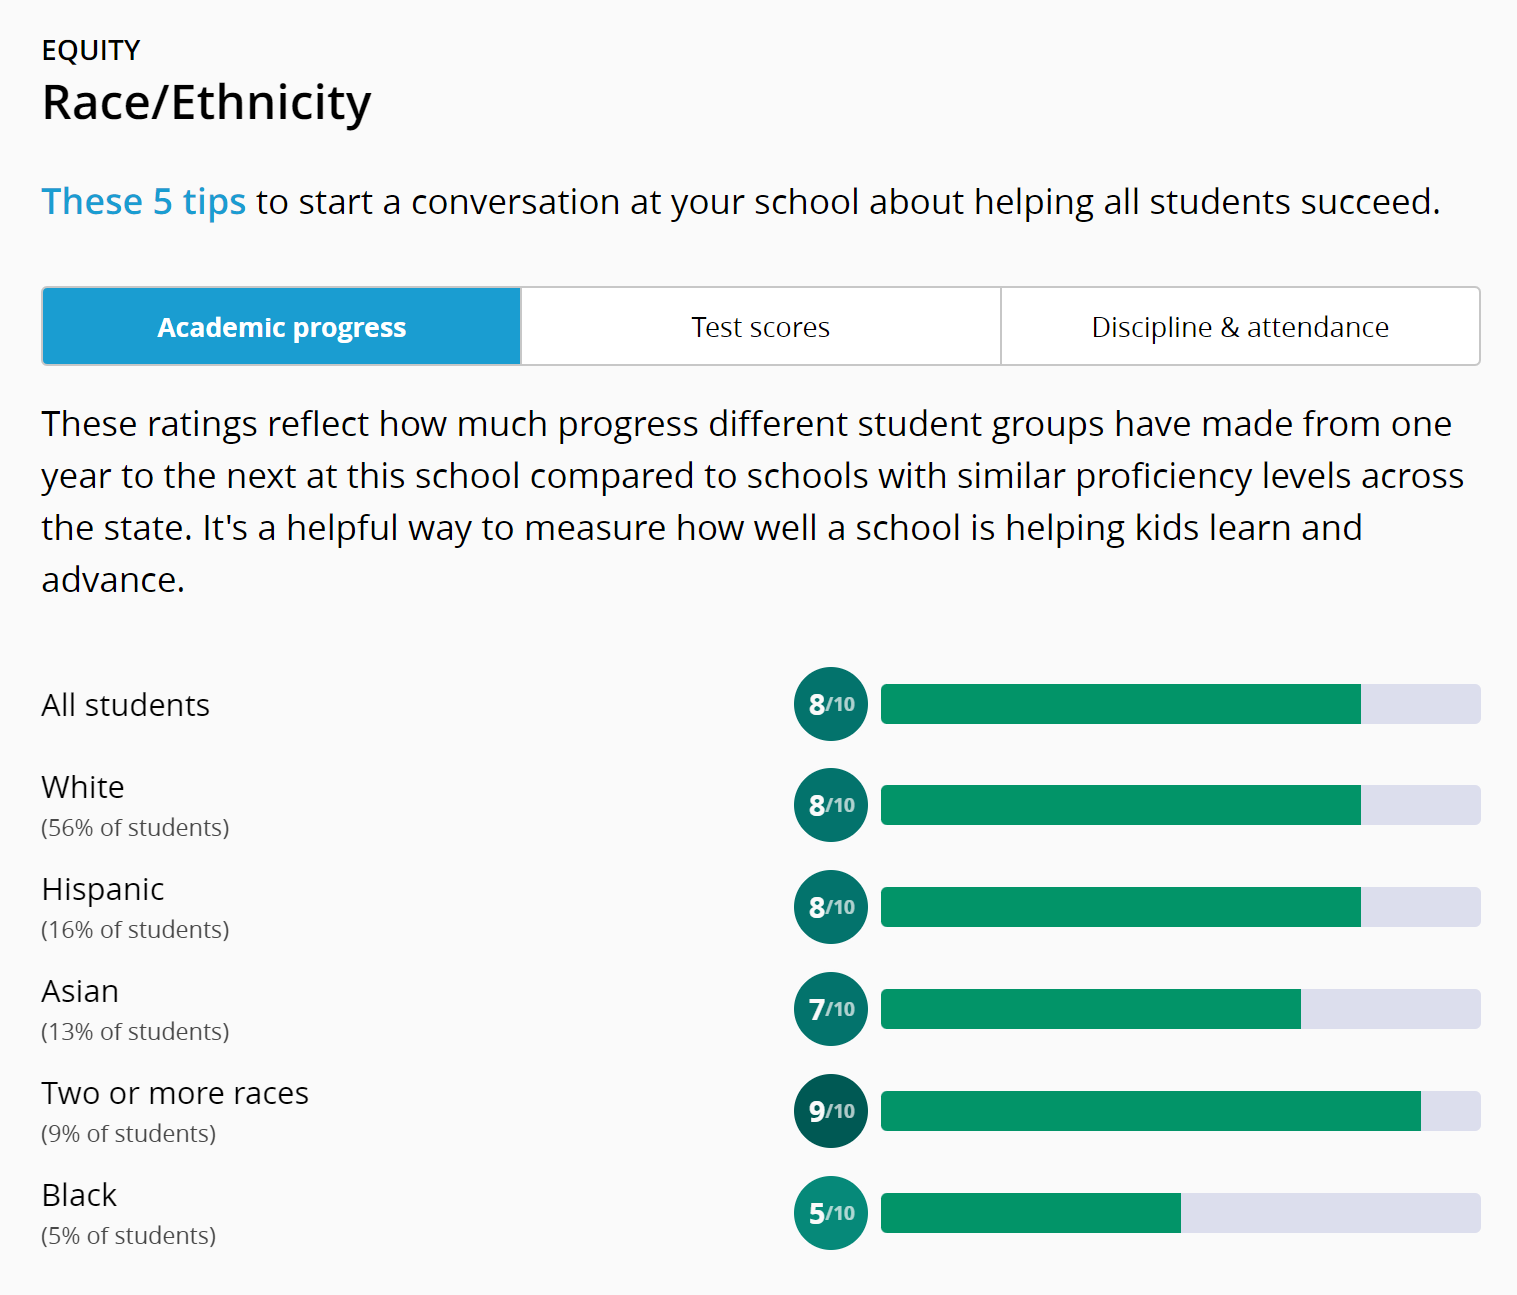Click the Asian students progress bar
This screenshot has height=1295, width=1517.
click(1180, 1009)
